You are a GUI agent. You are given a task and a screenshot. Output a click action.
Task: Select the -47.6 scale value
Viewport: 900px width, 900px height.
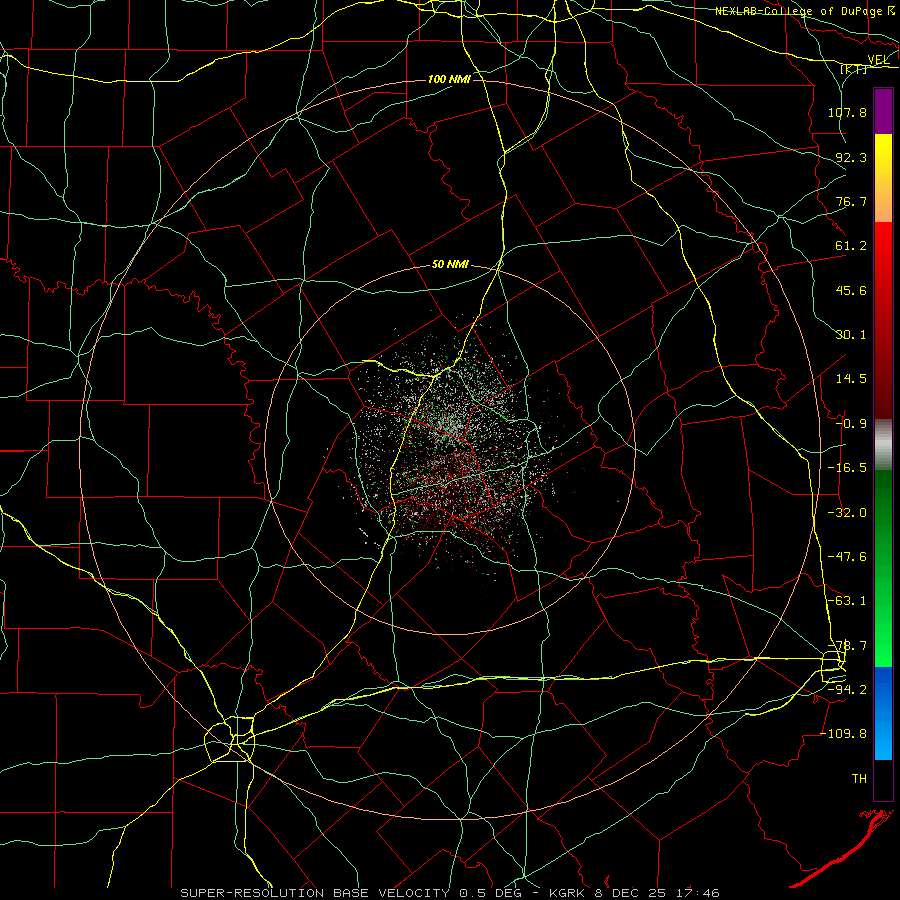[847, 557]
